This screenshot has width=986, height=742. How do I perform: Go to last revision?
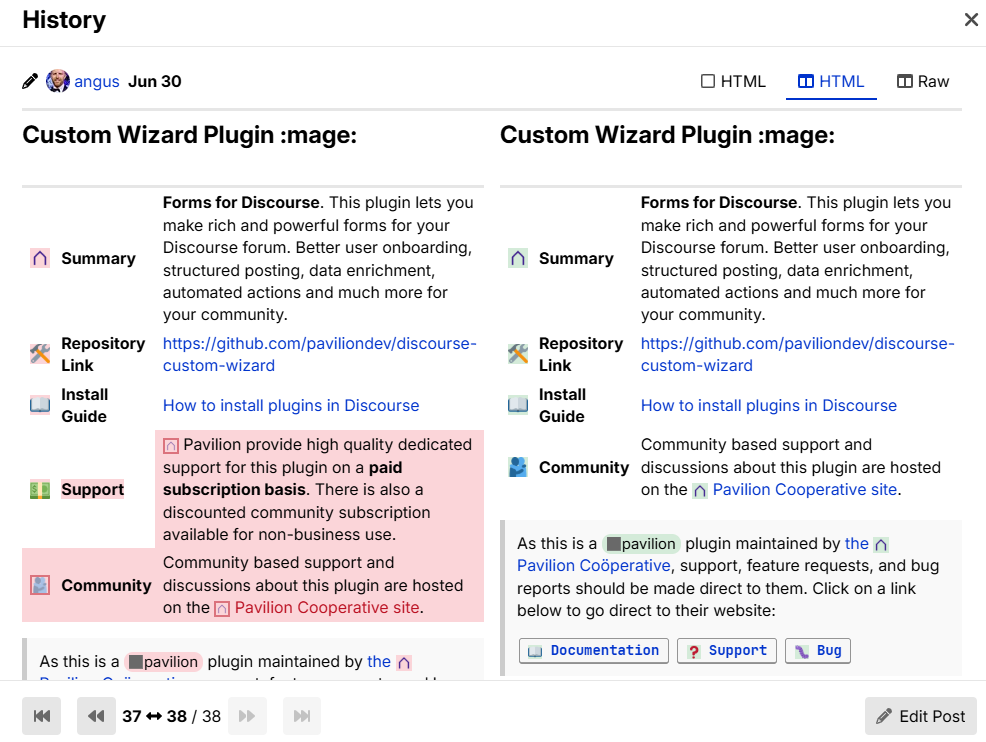click(x=302, y=716)
